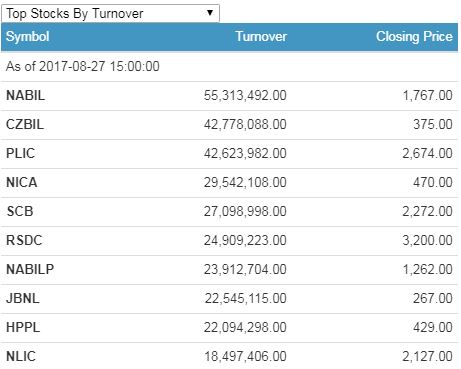The image size is (461, 369).
Task: Click NLIC turnover value 18,497,406.00
Action: 245,357
